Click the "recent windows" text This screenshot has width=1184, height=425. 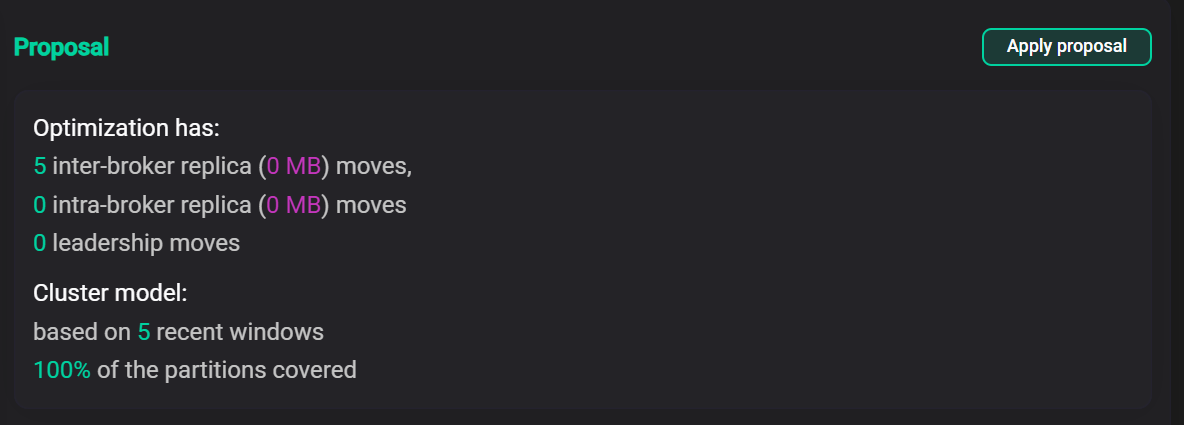pyautogui.click(x=240, y=332)
